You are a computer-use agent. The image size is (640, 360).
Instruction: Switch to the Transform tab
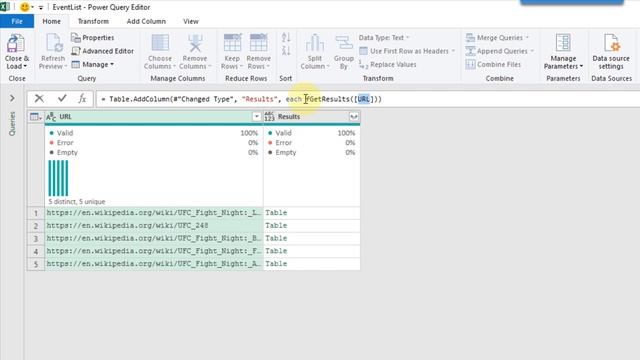click(x=93, y=21)
